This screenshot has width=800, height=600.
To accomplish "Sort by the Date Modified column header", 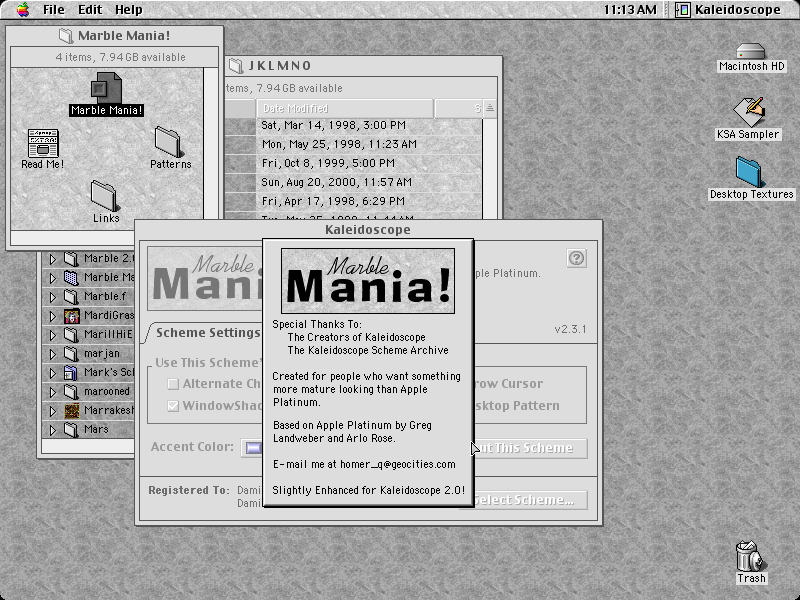I will [345, 108].
